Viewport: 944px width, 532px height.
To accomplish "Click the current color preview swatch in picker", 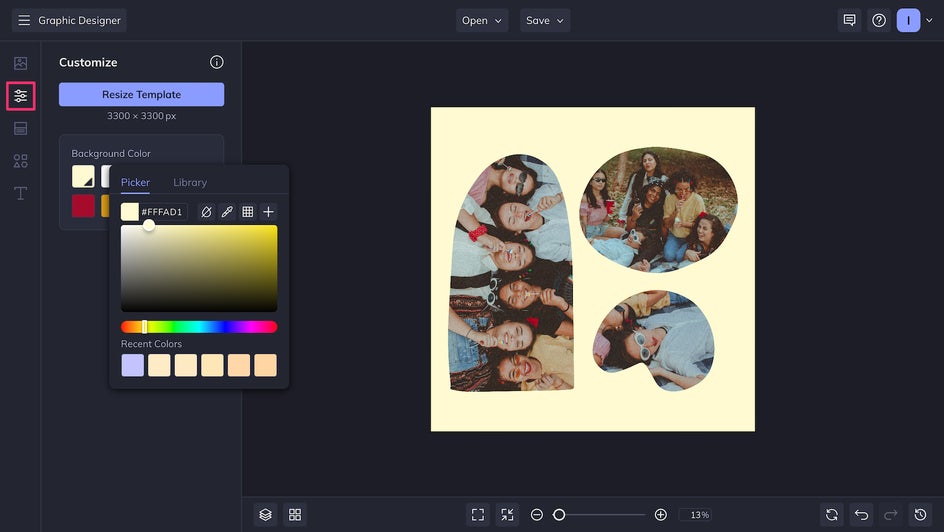I will click(x=129, y=212).
